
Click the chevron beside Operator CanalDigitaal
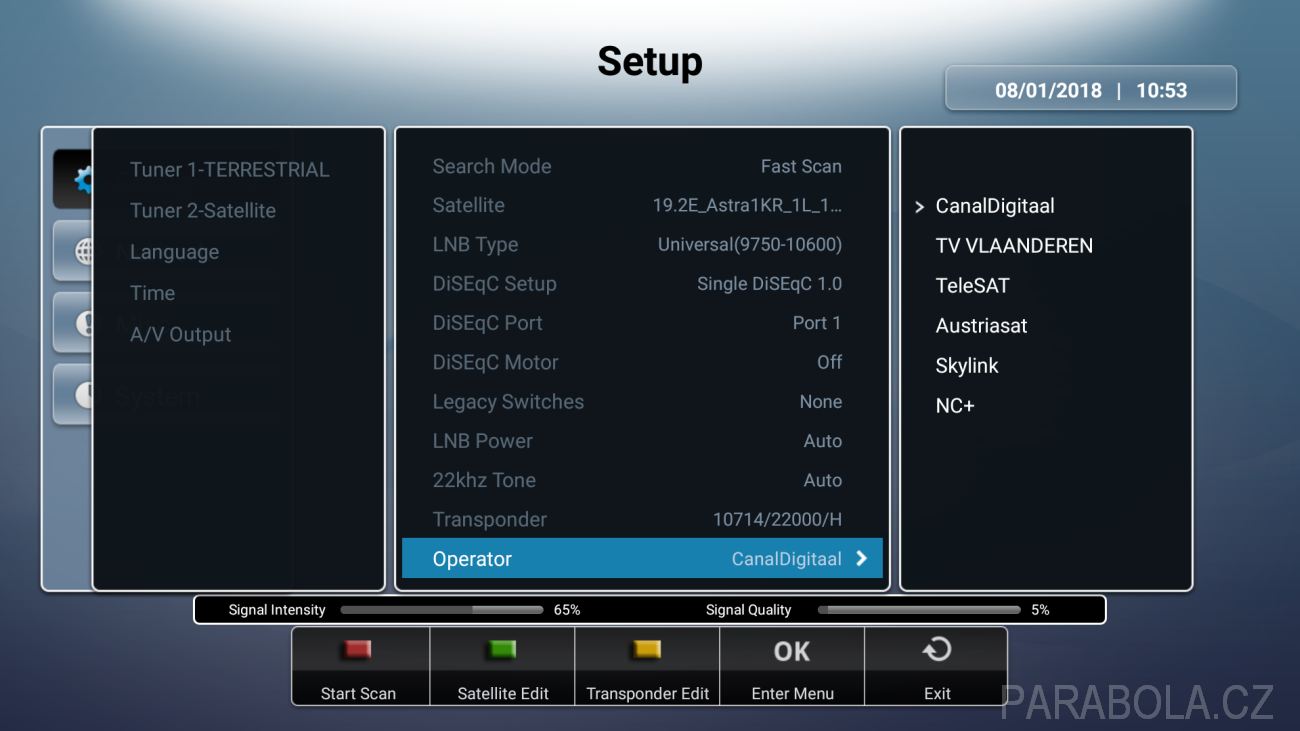pos(861,559)
